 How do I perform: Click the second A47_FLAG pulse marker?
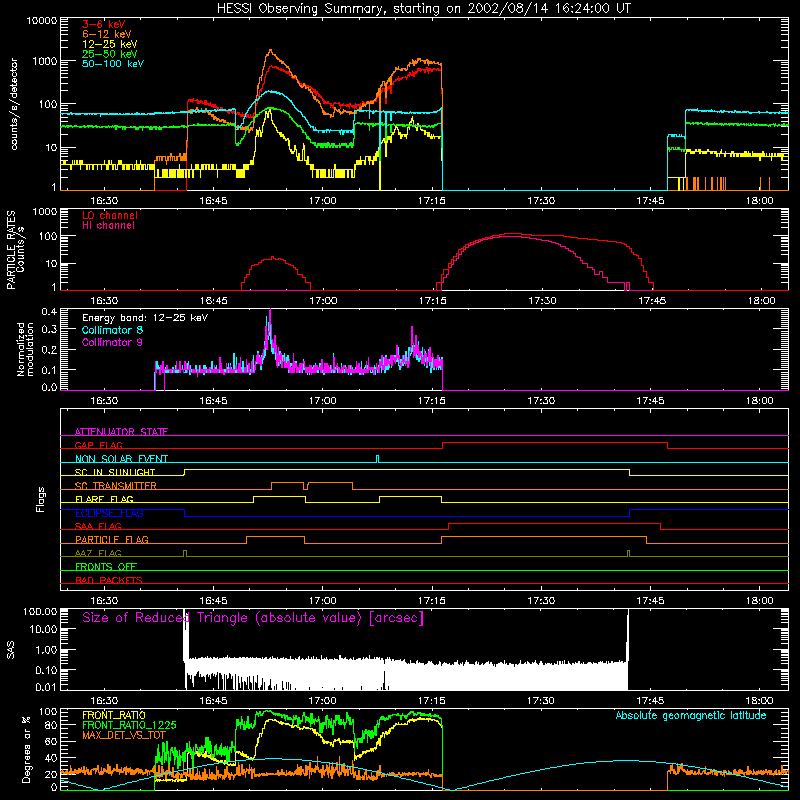point(629,553)
